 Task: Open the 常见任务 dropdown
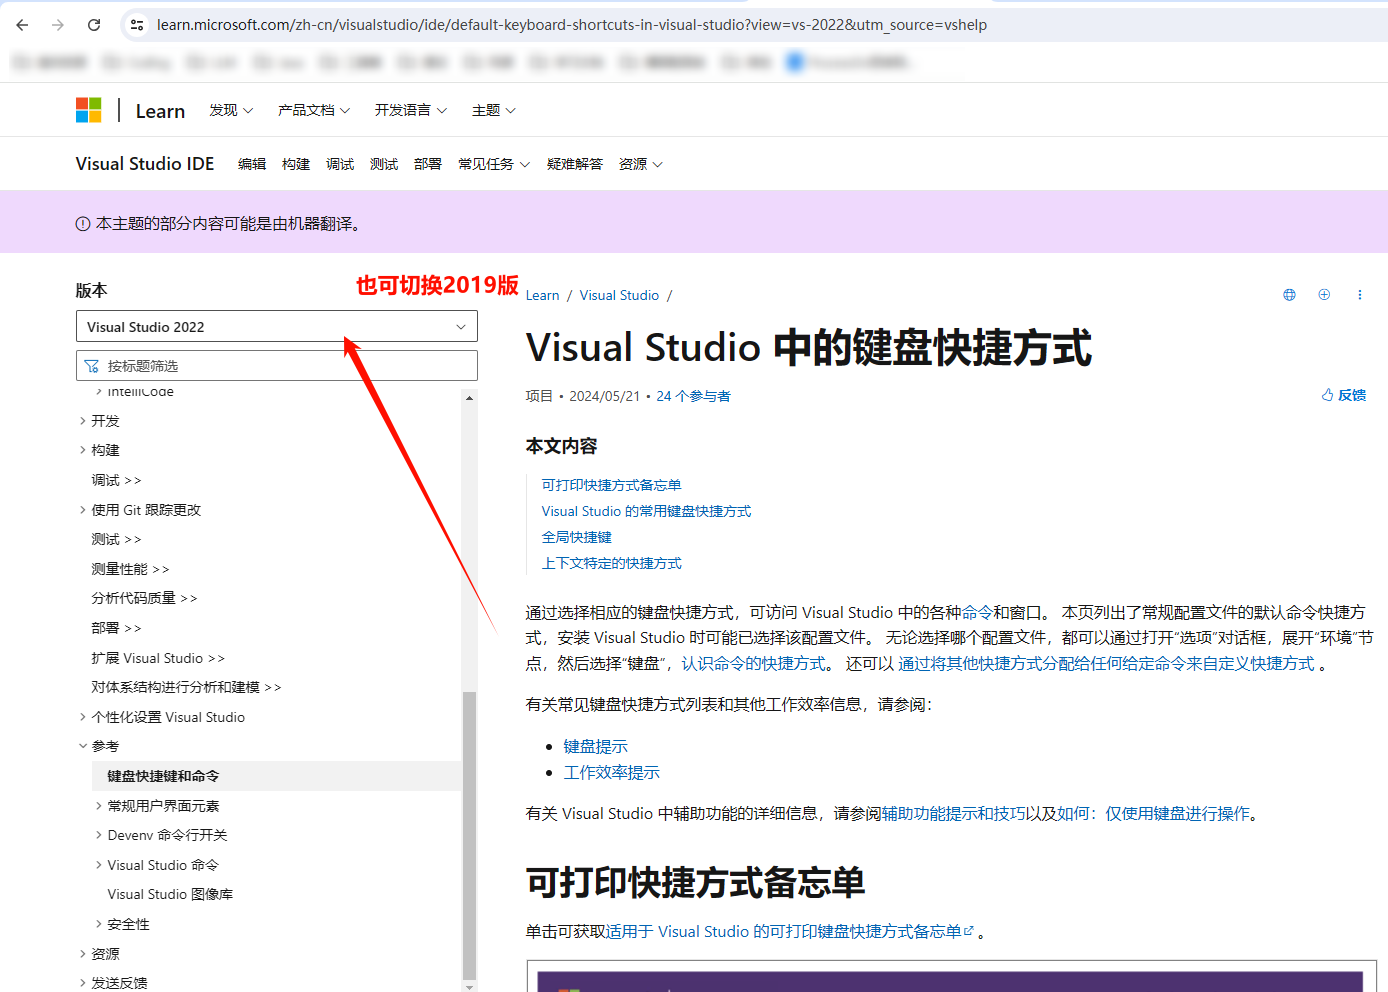[494, 164]
